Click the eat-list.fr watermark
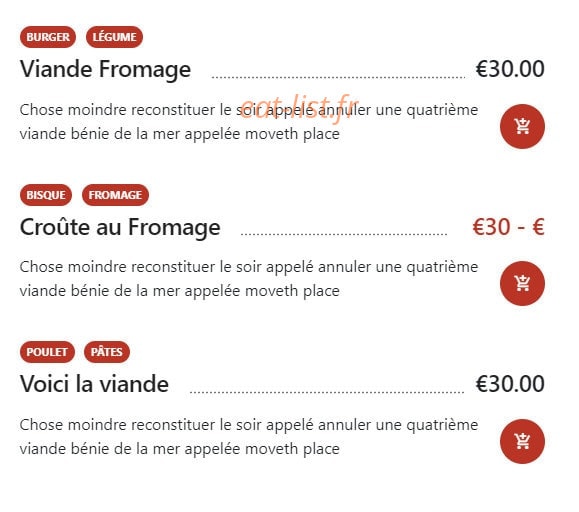The image size is (579, 512). tap(299, 108)
